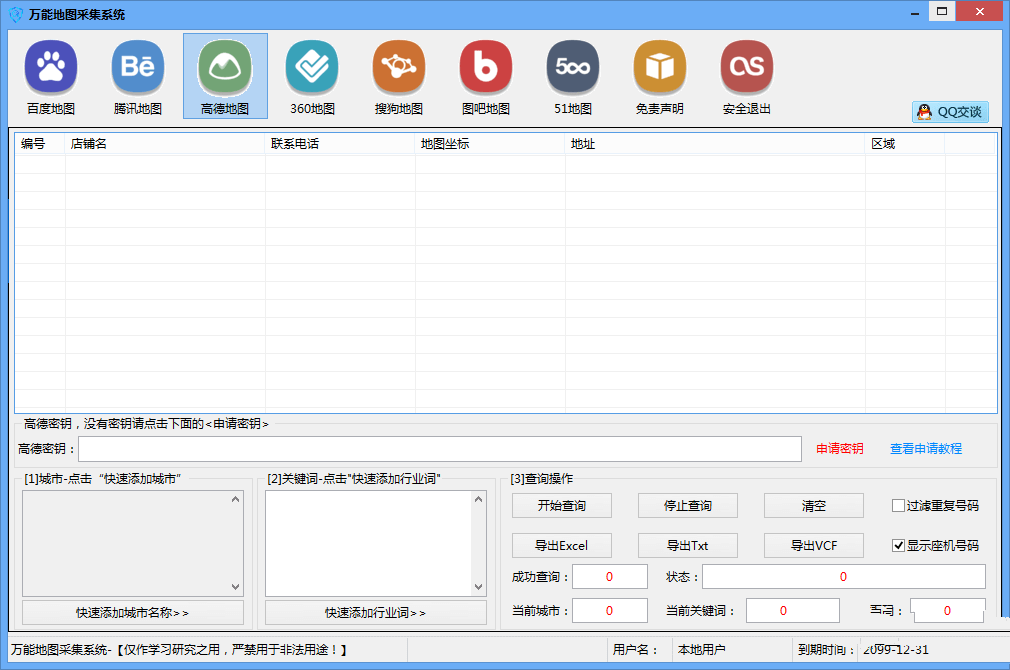
Task: Click 开始查询 button
Action: point(562,506)
